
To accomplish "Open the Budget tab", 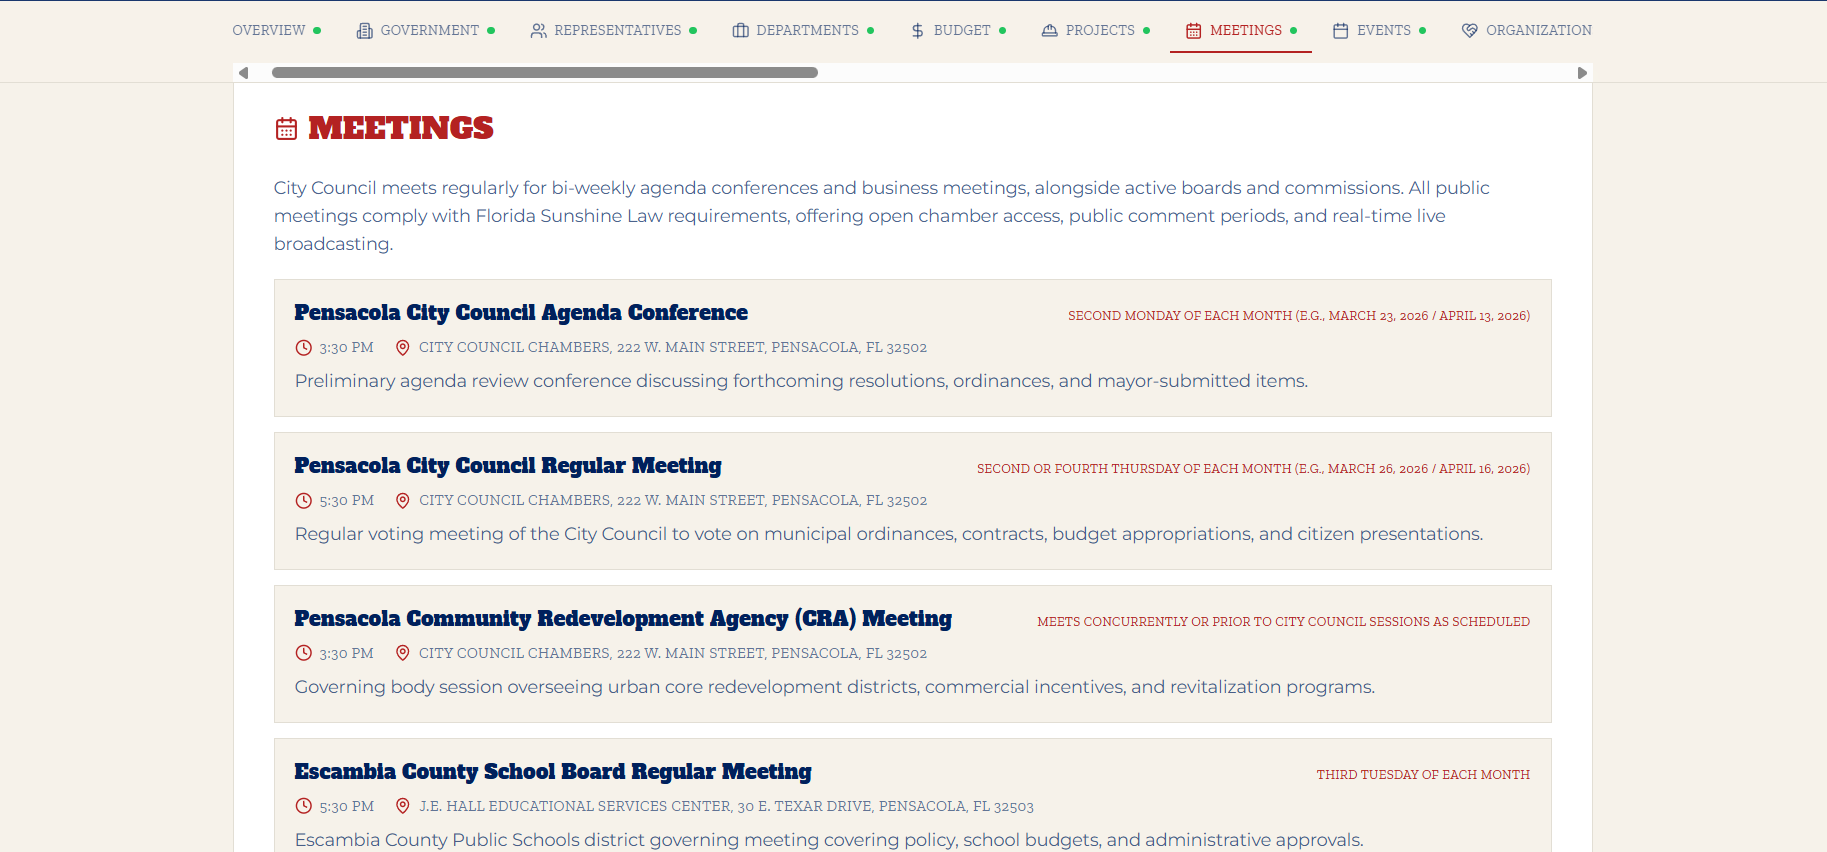I will coord(958,30).
